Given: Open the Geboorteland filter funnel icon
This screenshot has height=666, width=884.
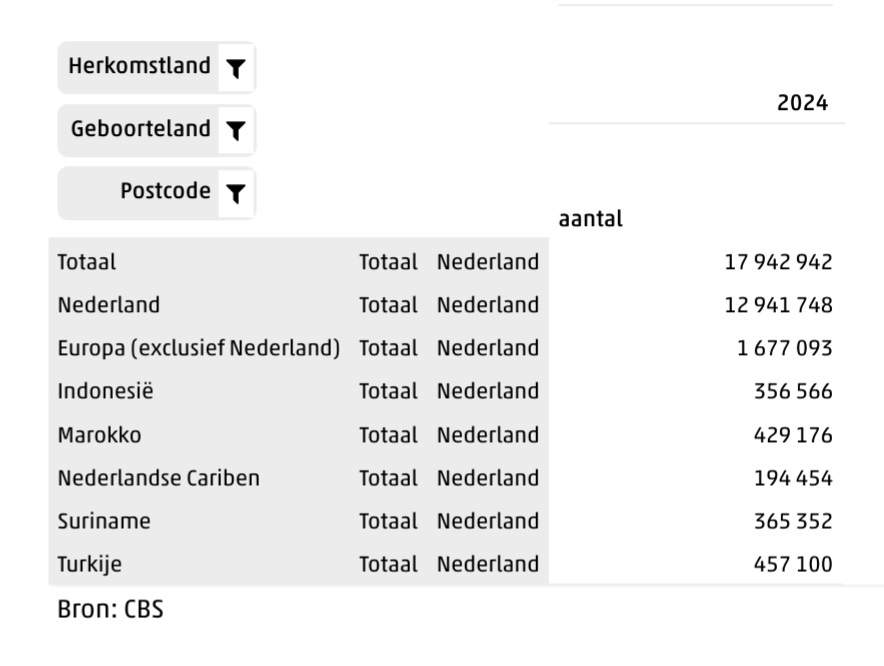Looking at the screenshot, I should [236, 130].
